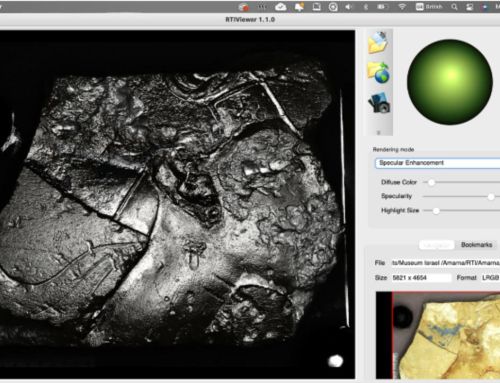Click the circular icon beside the volume icon
Screen dimensions: 500x383
[x=333, y=7]
